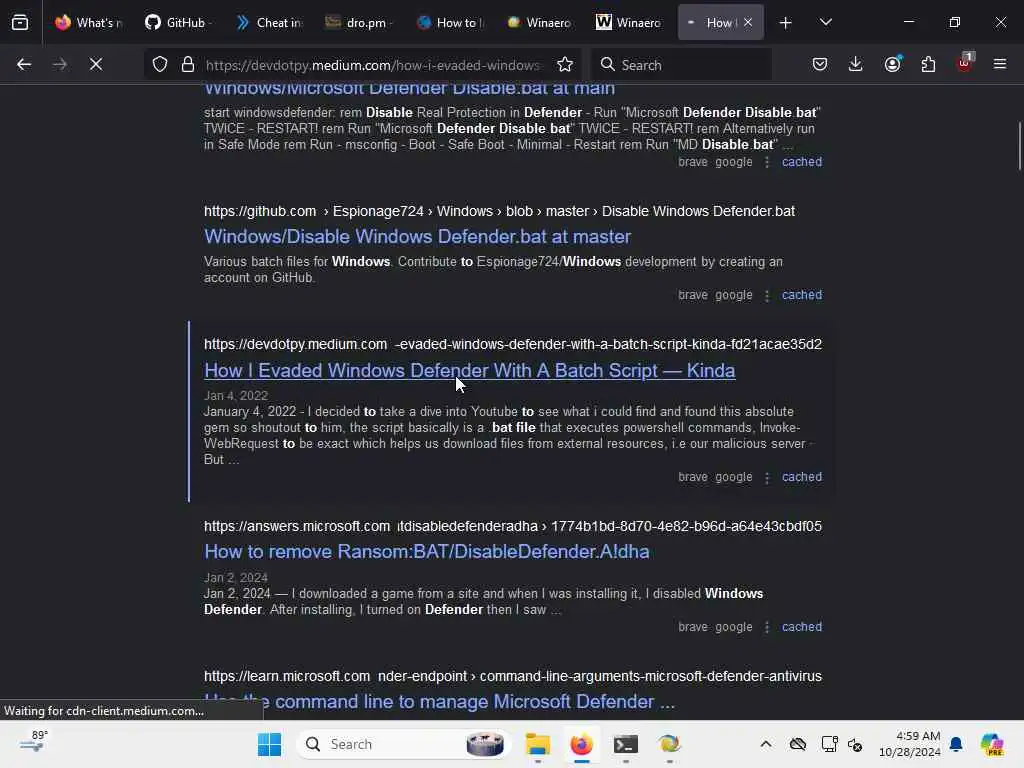Click google link under medium.com result

733,477
